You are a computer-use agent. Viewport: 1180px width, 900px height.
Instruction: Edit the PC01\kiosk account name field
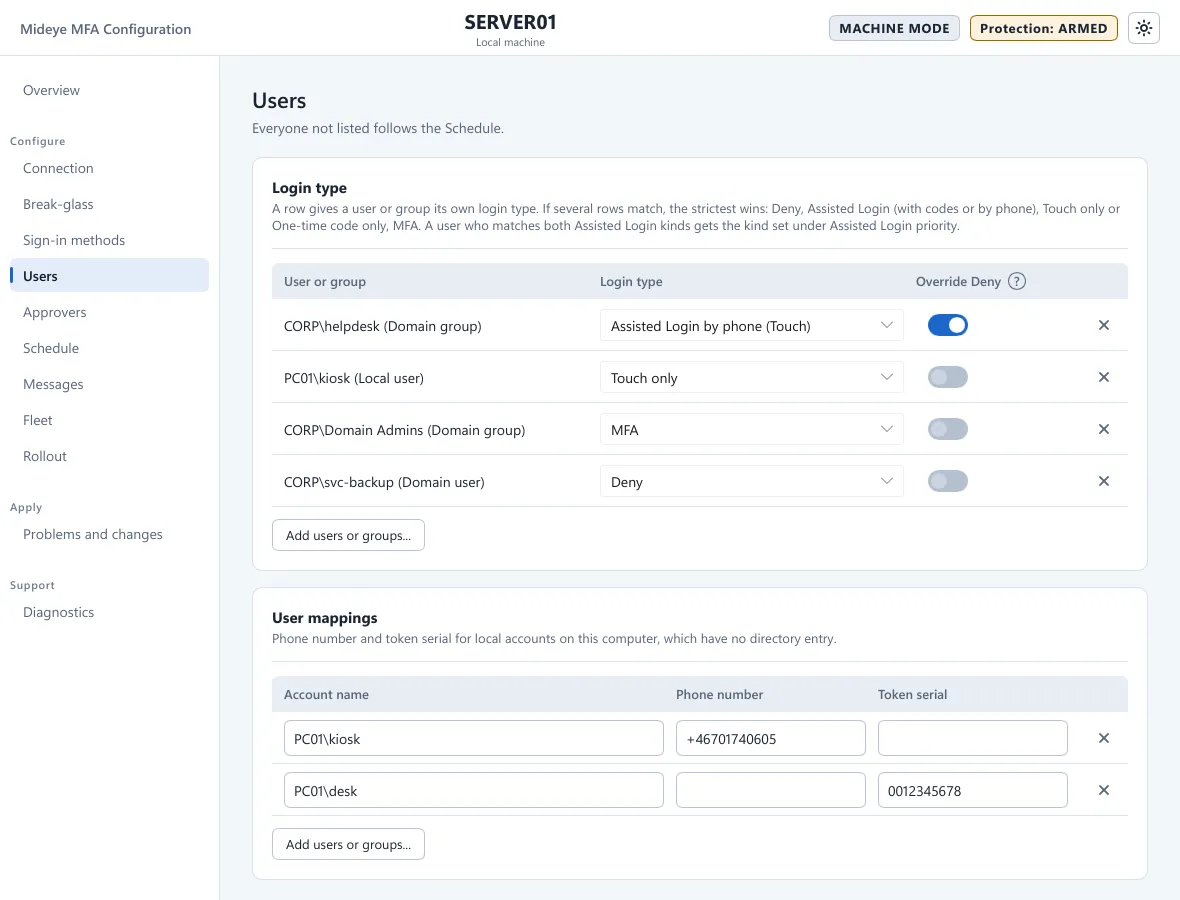point(473,738)
